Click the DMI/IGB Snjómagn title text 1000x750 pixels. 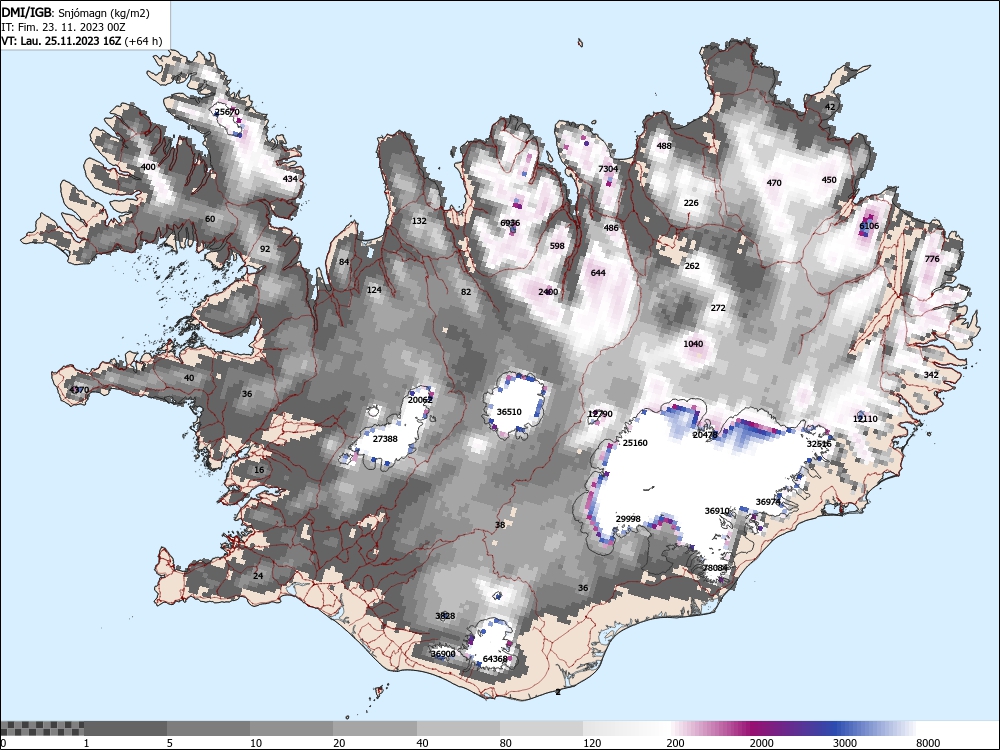[75, 13]
